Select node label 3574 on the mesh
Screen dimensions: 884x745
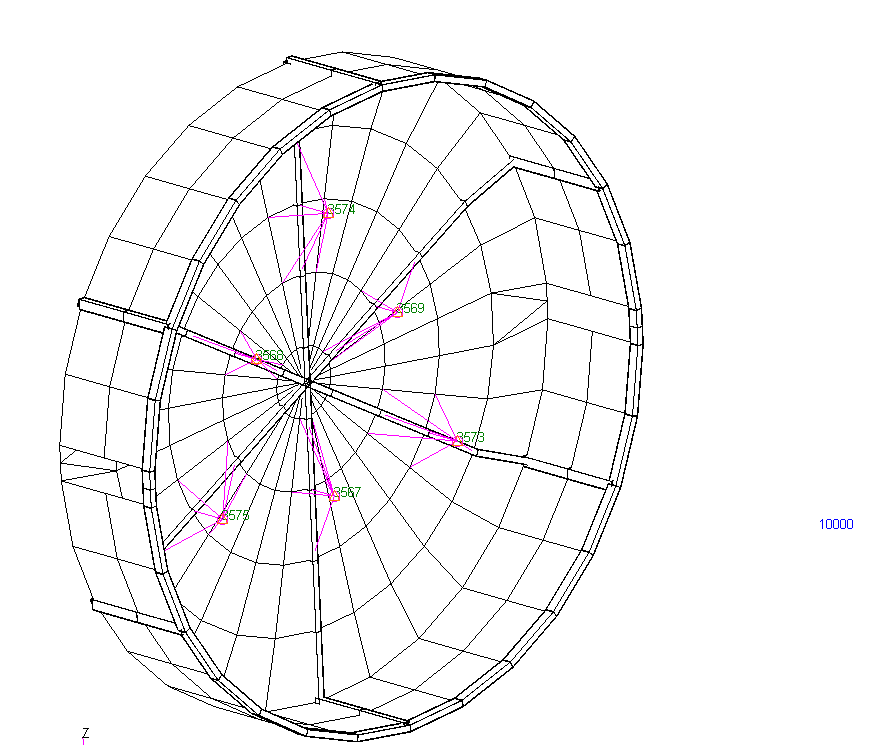pos(341,209)
